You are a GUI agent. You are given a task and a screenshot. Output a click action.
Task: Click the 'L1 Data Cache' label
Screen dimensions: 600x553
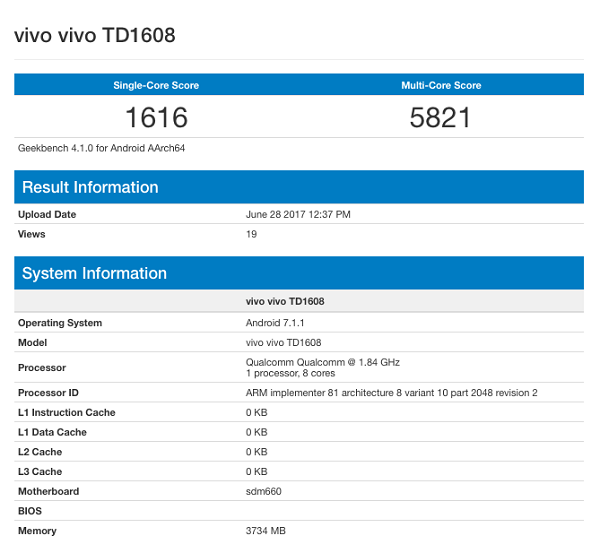pyautogui.click(x=52, y=432)
